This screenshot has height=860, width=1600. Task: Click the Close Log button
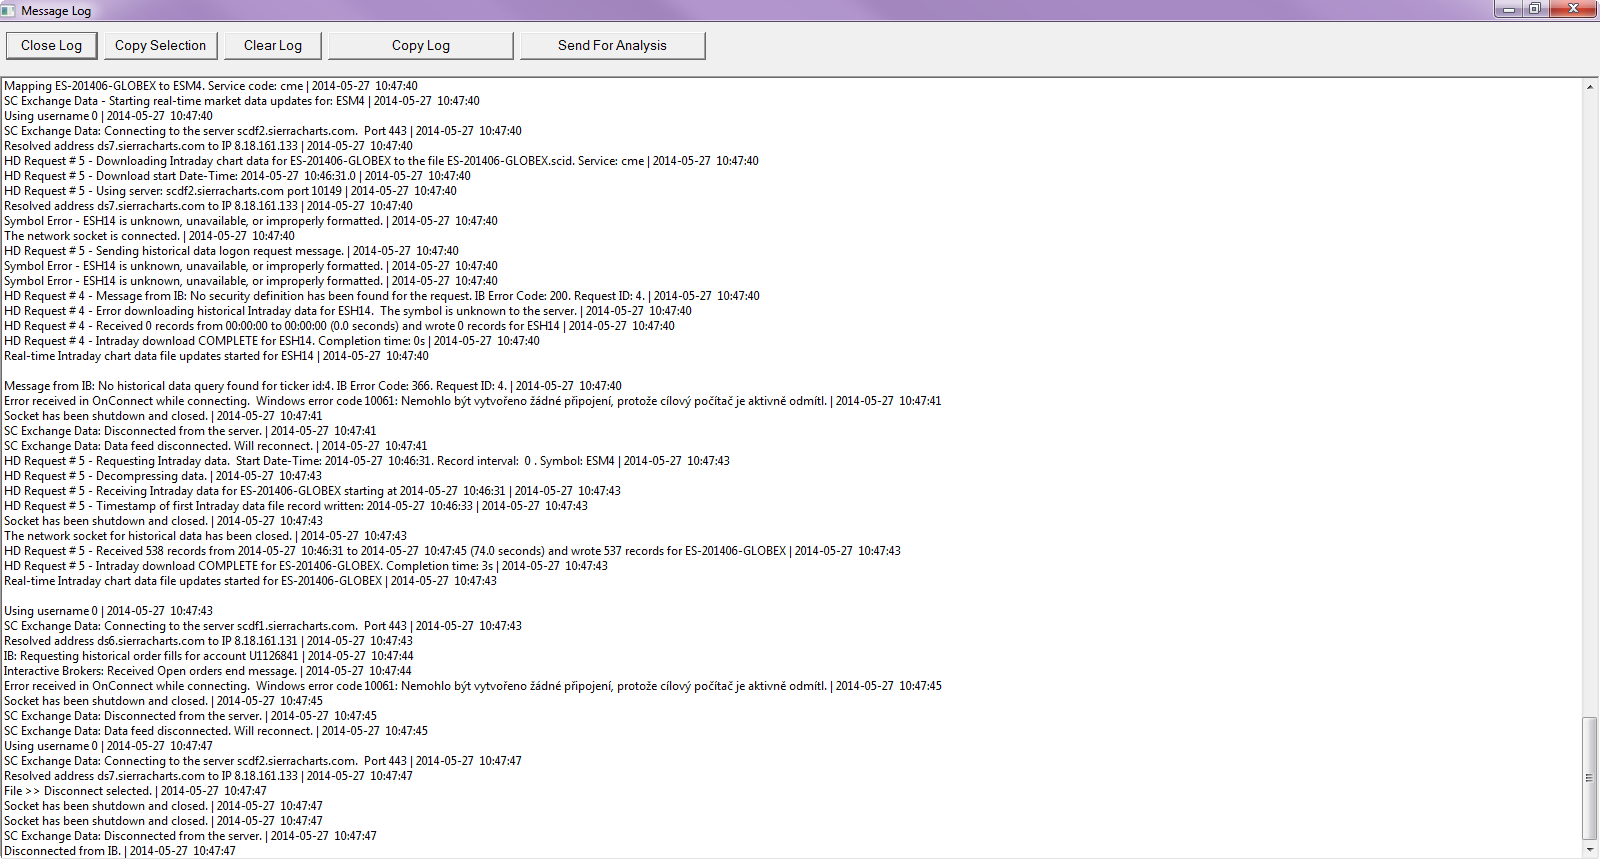point(51,46)
